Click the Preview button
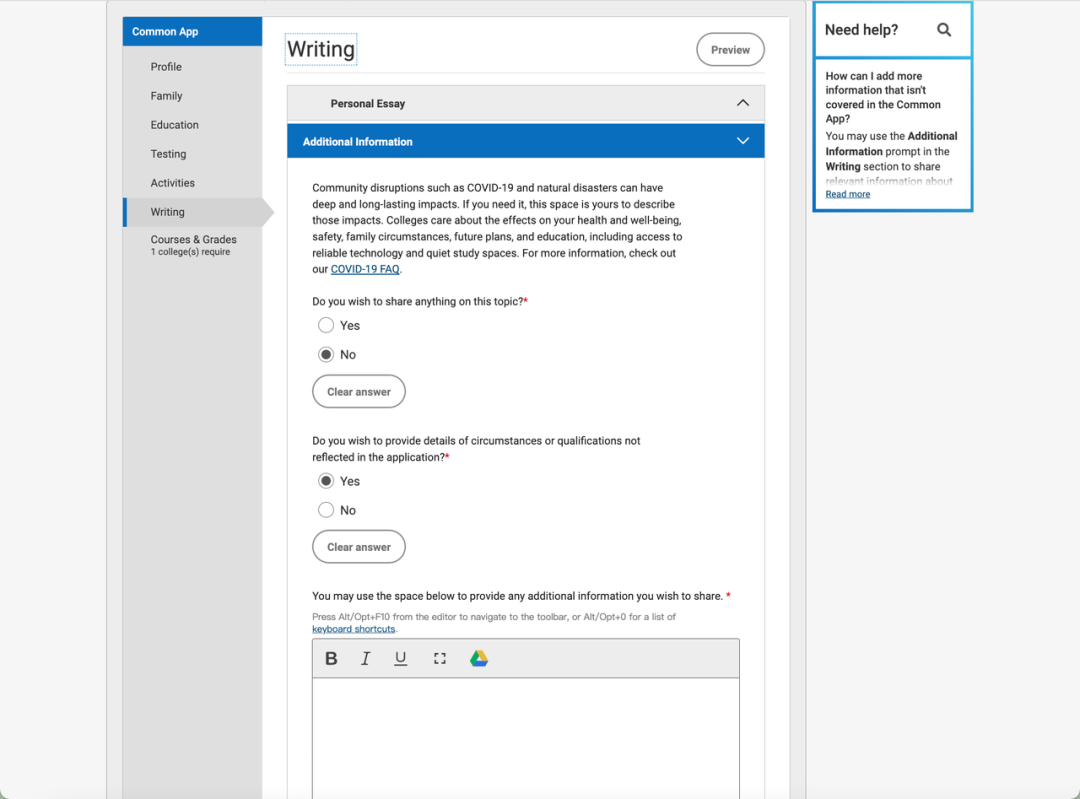The height and width of the screenshot is (799, 1080). point(730,50)
